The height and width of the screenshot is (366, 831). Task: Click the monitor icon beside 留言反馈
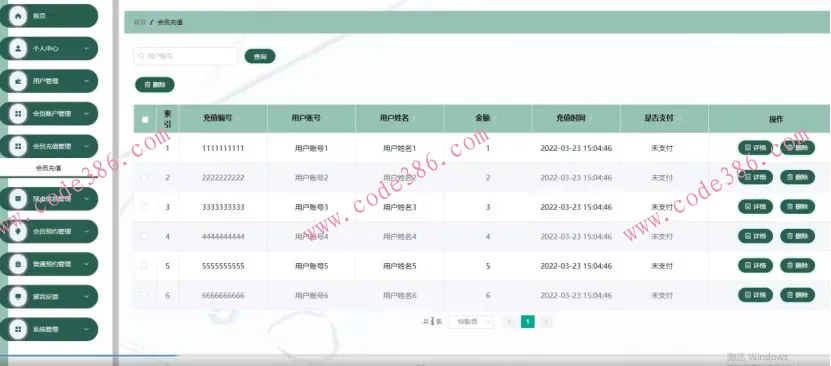pyautogui.click(x=18, y=296)
